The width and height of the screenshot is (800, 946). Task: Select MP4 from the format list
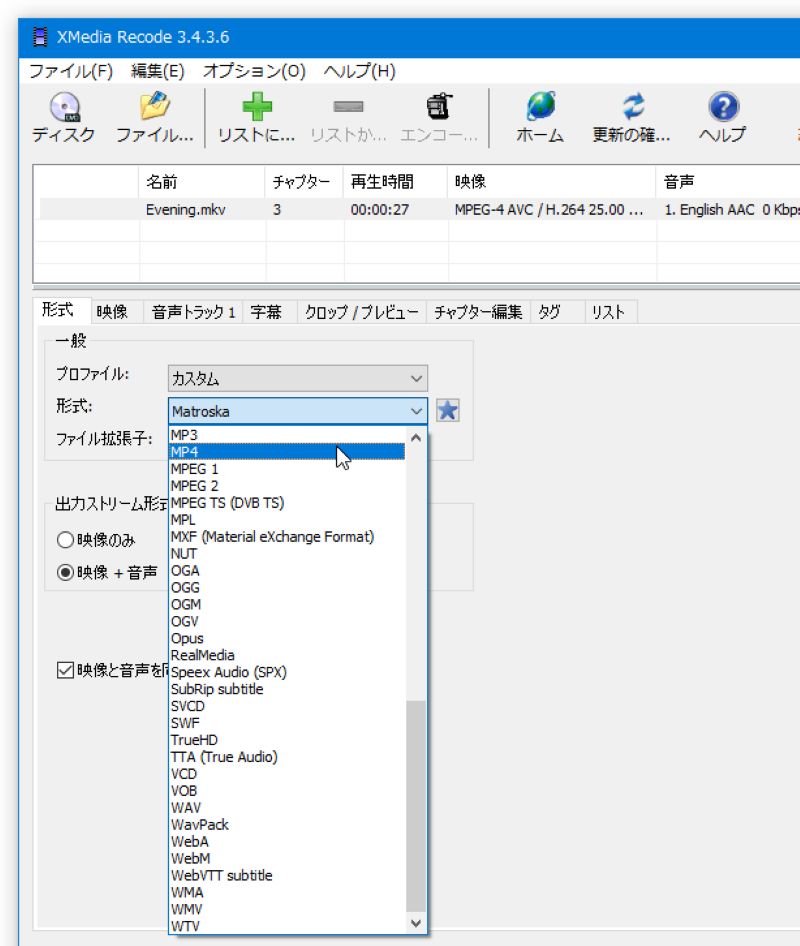250,451
